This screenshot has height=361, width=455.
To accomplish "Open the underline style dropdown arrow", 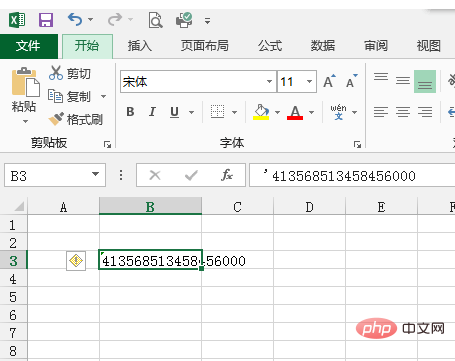I will (x=191, y=112).
